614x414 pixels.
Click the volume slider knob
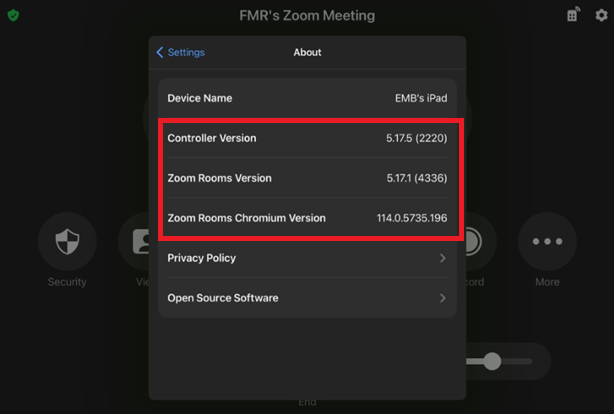point(492,361)
